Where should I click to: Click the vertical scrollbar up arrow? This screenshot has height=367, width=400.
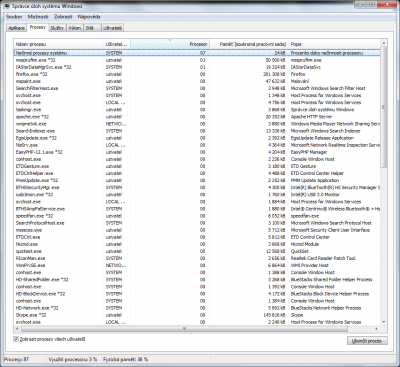[x=383, y=43]
